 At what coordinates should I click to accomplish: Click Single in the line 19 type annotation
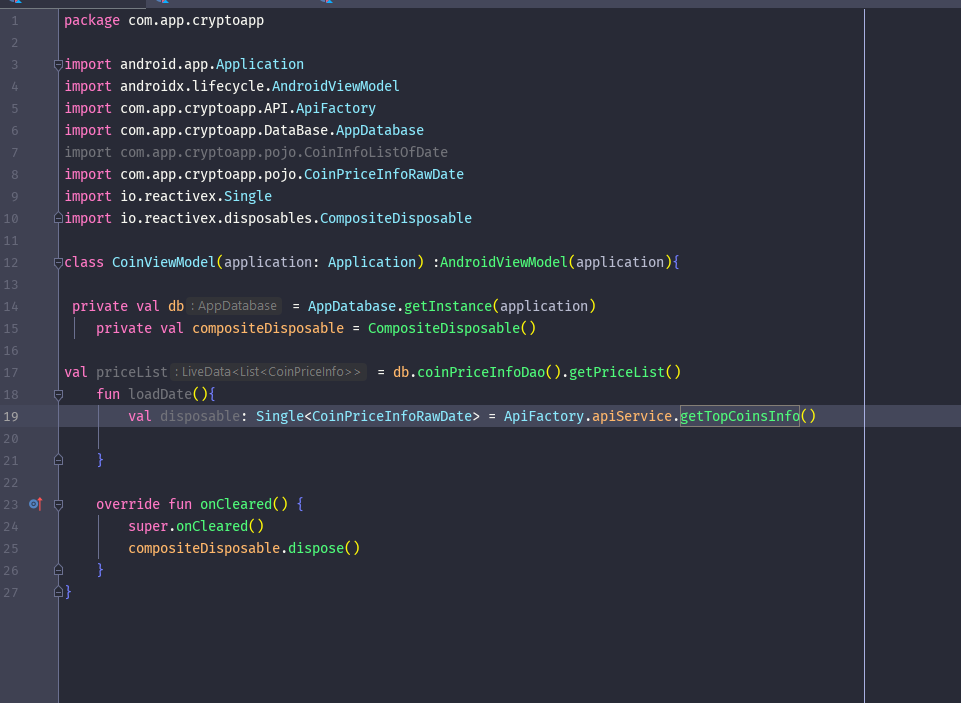point(279,416)
